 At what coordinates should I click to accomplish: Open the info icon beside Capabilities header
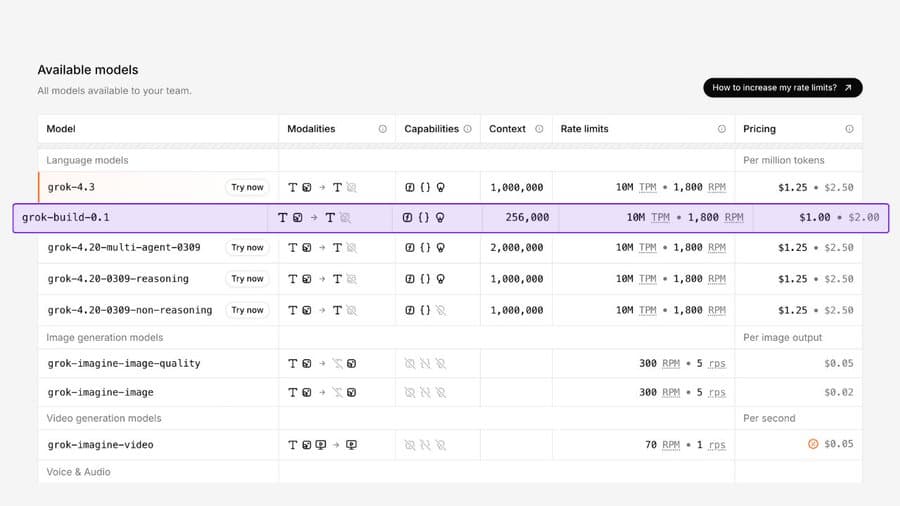[467, 129]
